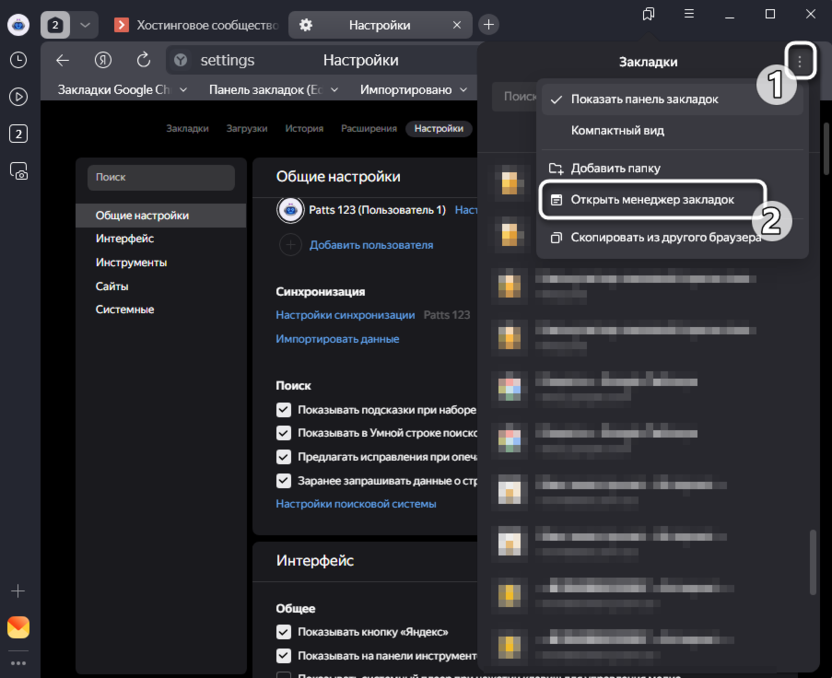Open the three-dots sidebar options
The image size is (832, 678).
click(19, 663)
